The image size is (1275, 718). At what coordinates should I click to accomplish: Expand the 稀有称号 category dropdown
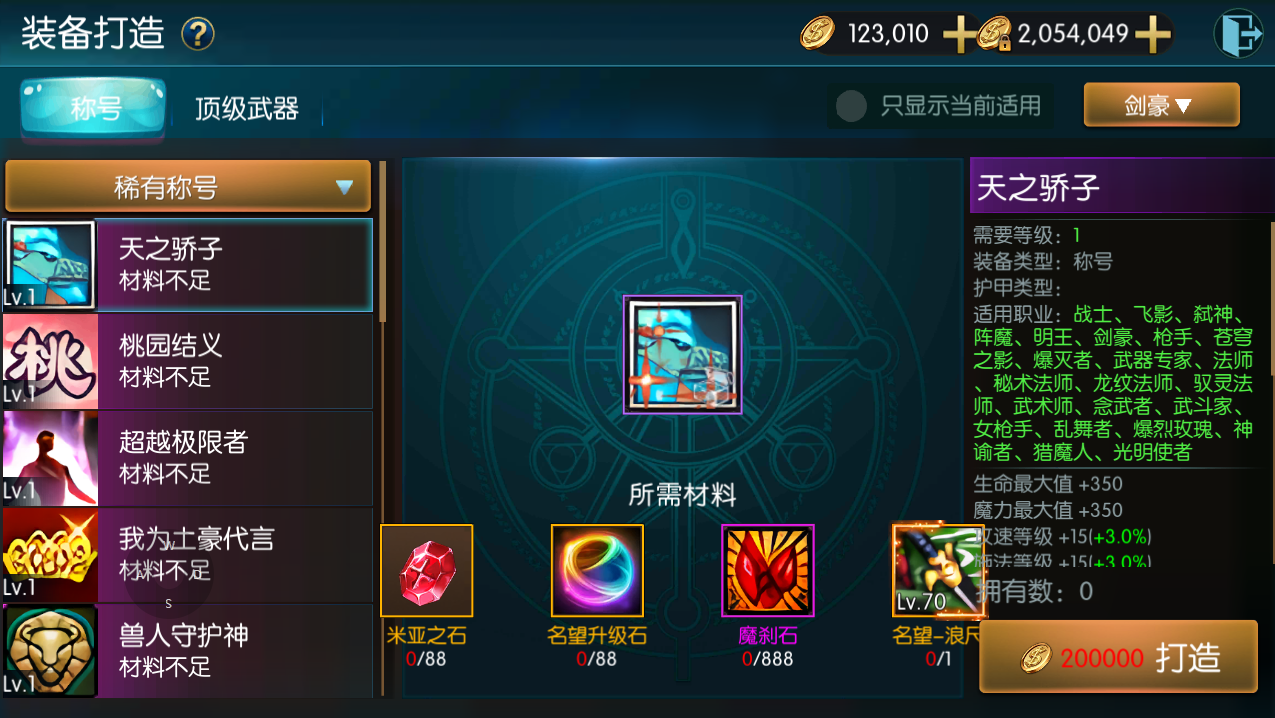[188, 186]
